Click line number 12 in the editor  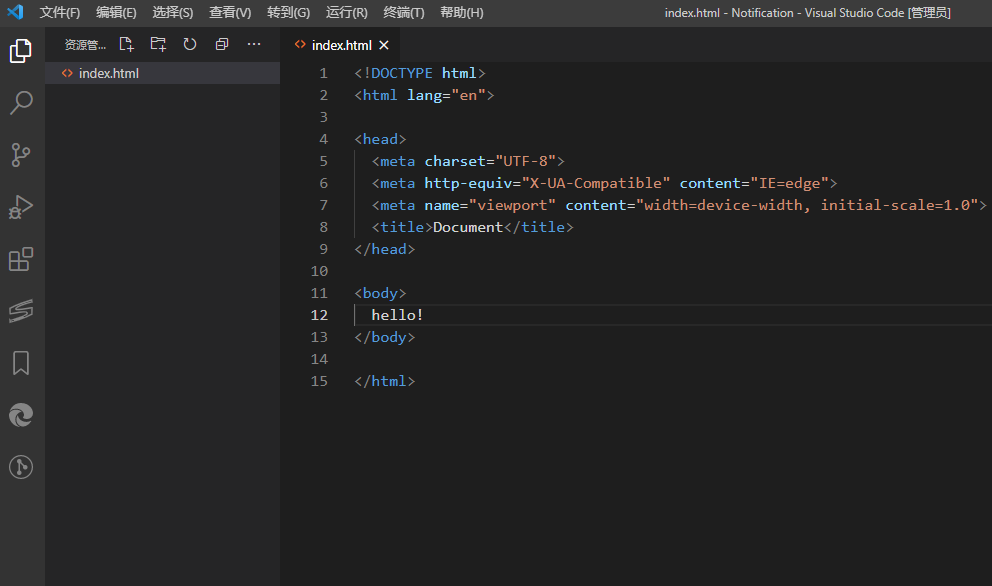[319, 314]
